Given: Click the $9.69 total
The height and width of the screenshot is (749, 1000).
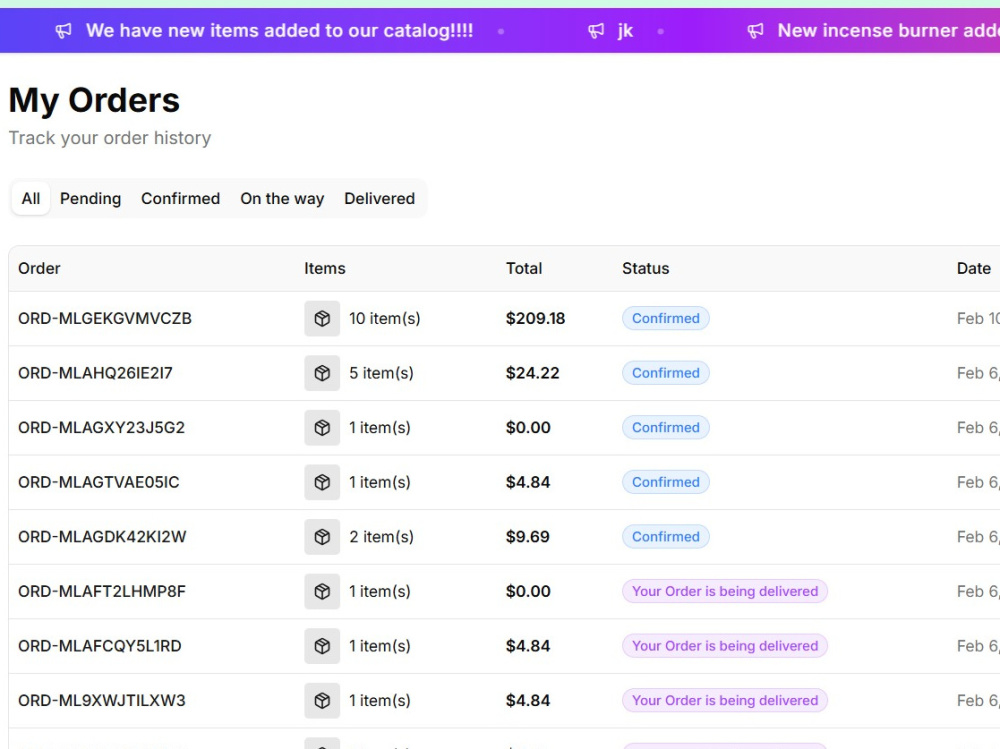Looking at the screenshot, I should 527,537.
